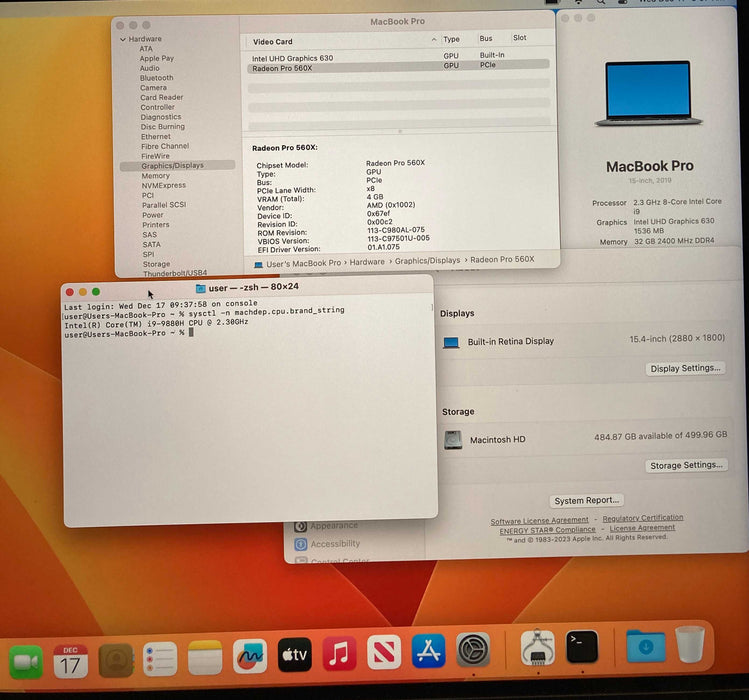Click the Accessibility icon in Settings sidebar

coord(300,544)
